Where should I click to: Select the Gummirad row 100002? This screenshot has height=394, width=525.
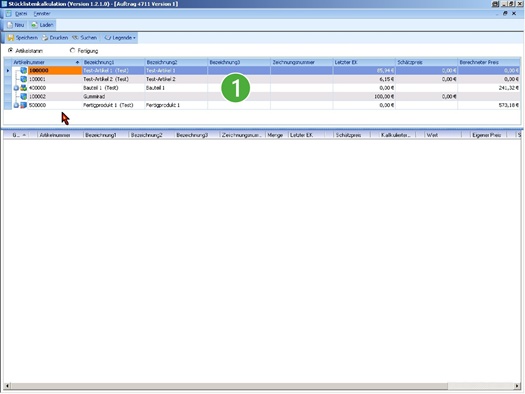pos(262,97)
